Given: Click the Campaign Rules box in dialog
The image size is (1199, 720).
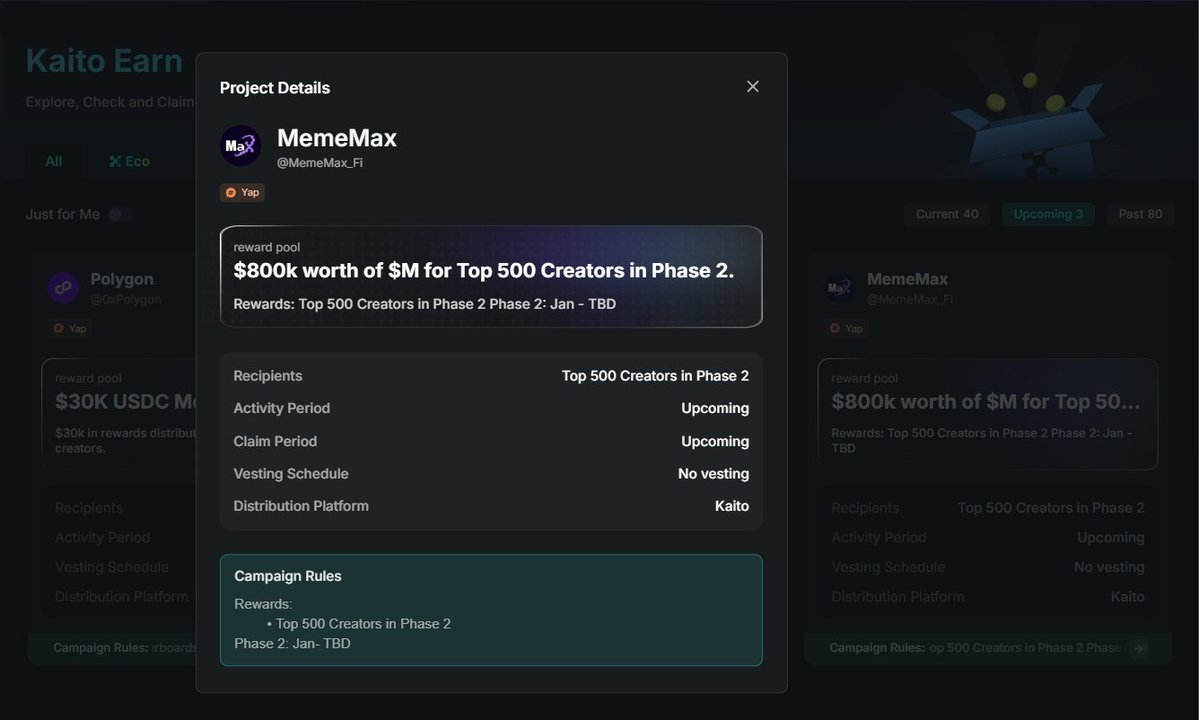Looking at the screenshot, I should coord(491,610).
